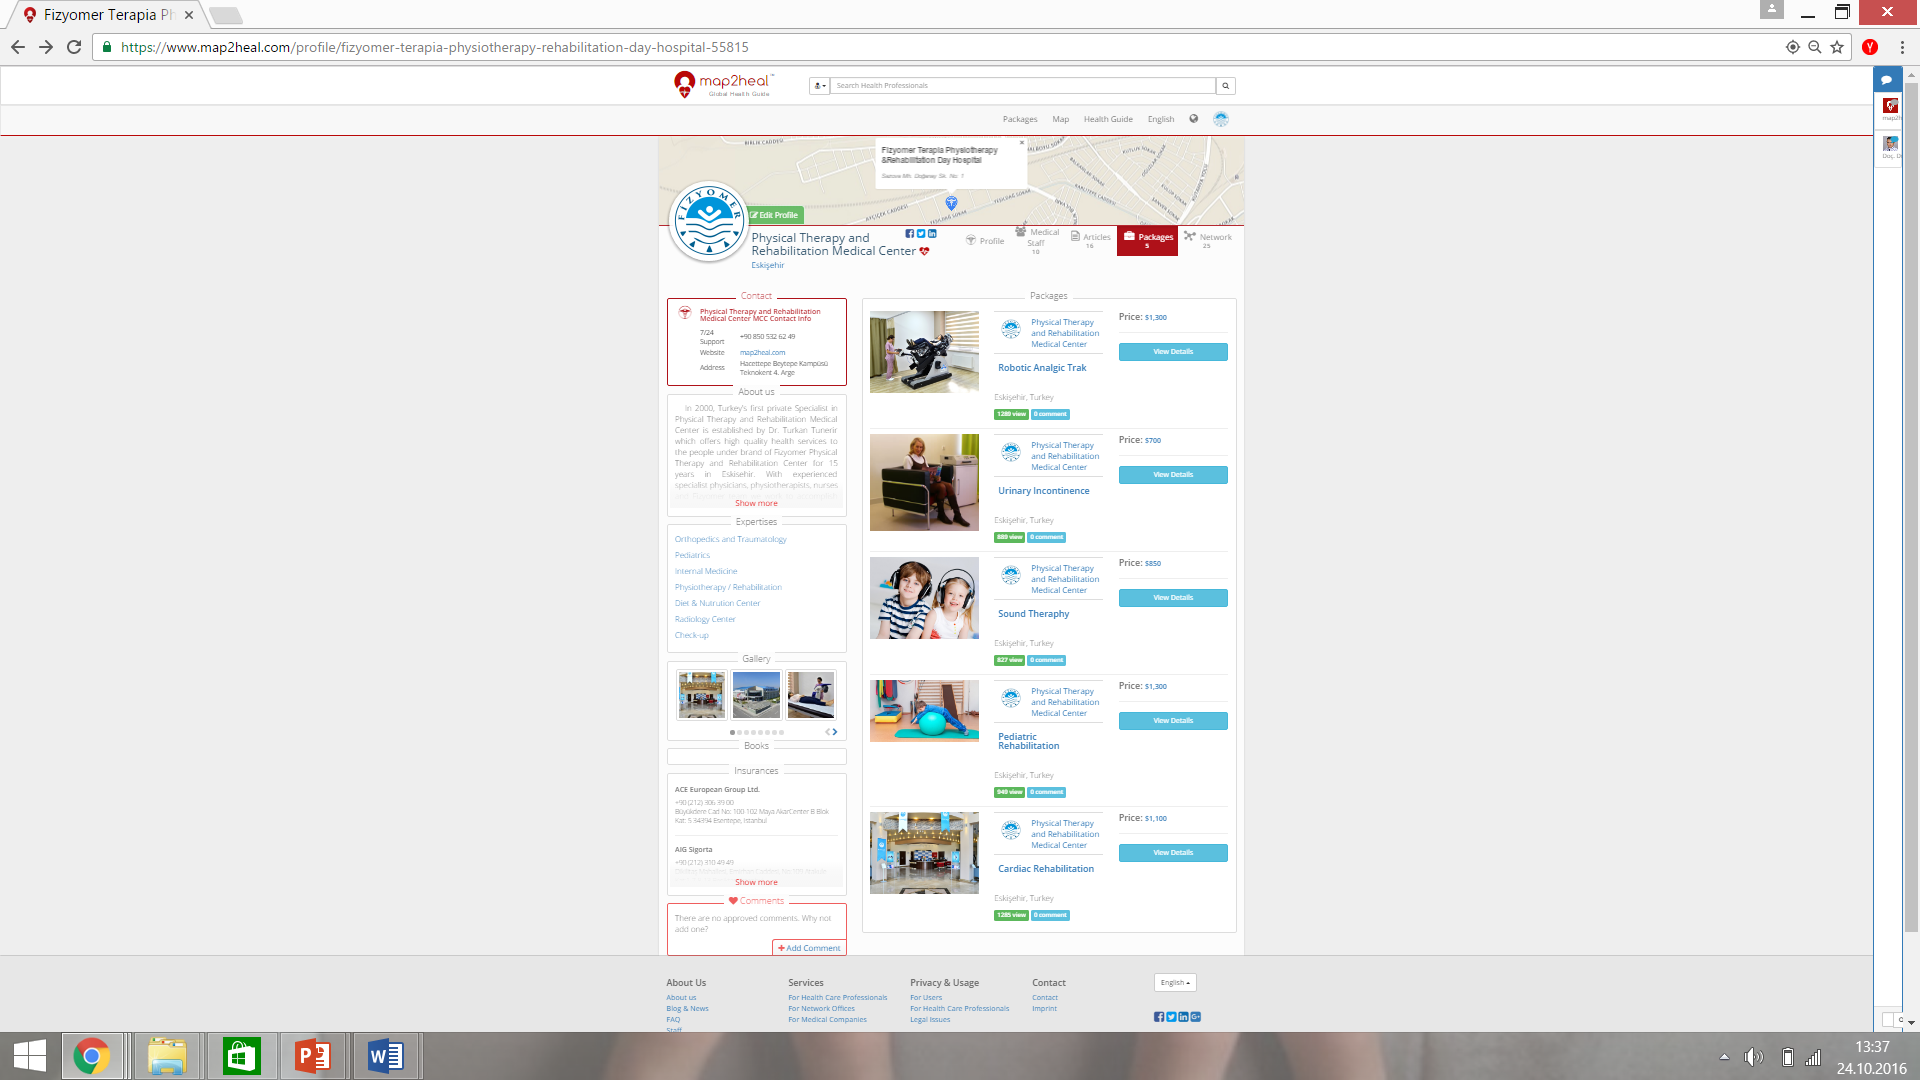Open the profile's Facebook icon
The image size is (1920, 1080).
tap(910, 234)
